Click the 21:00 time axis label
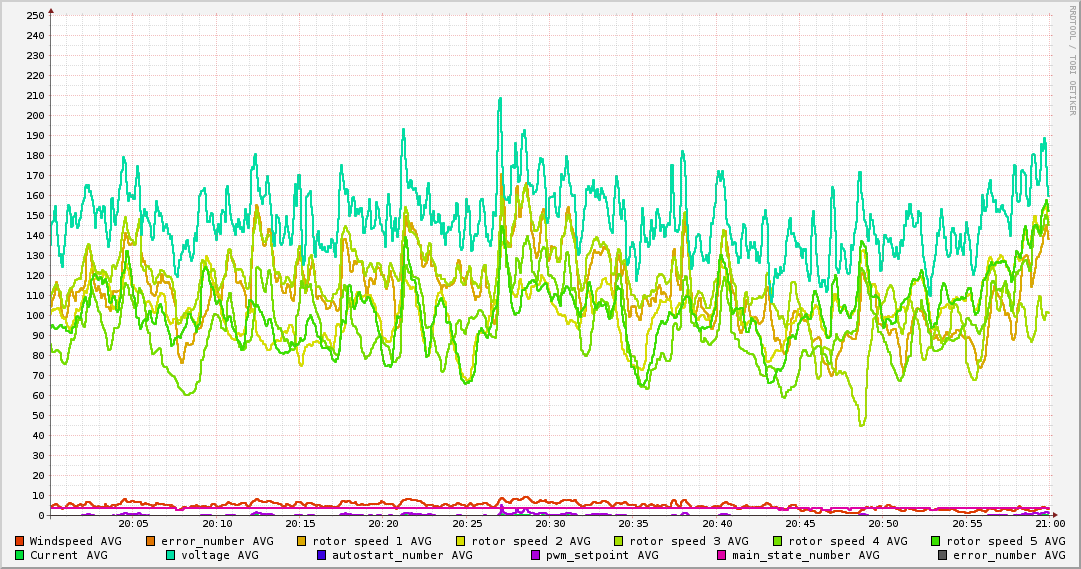The width and height of the screenshot is (1081, 569). coord(1050,523)
